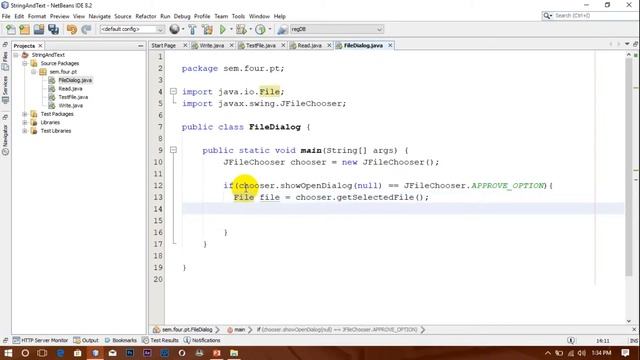640x360 pixels.
Task: Click the New Project toolbar icon
Action: pyautogui.click(x=24, y=29)
